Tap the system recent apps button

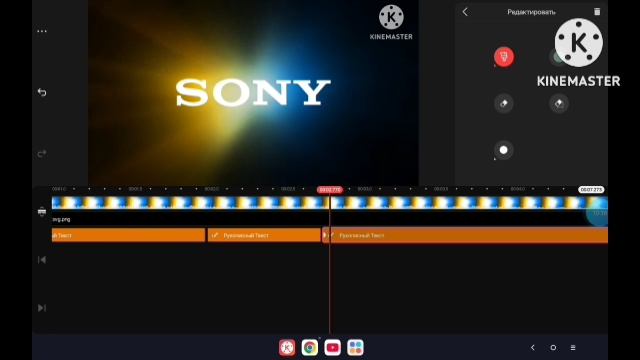click(x=573, y=347)
